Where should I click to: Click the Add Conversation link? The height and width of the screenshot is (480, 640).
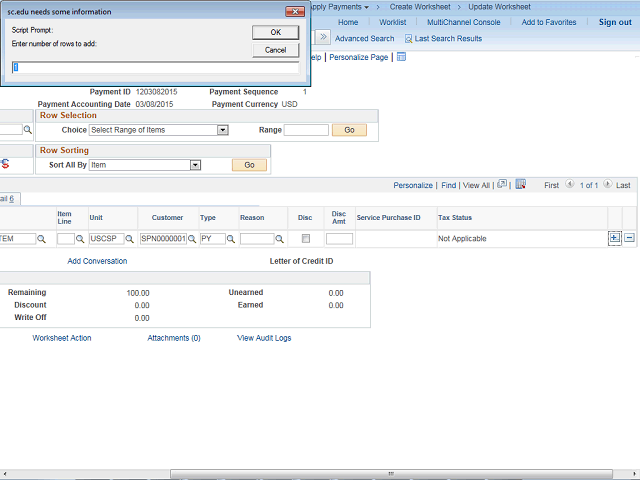tap(97, 261)
